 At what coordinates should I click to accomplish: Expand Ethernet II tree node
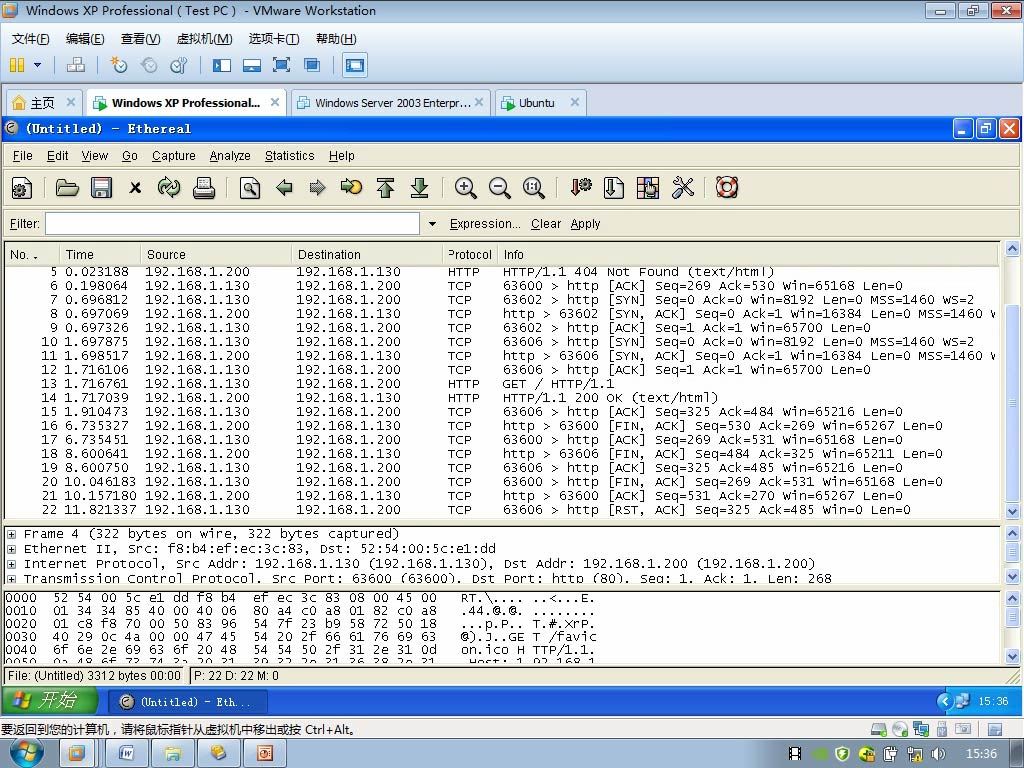click(x=11, y=549)
